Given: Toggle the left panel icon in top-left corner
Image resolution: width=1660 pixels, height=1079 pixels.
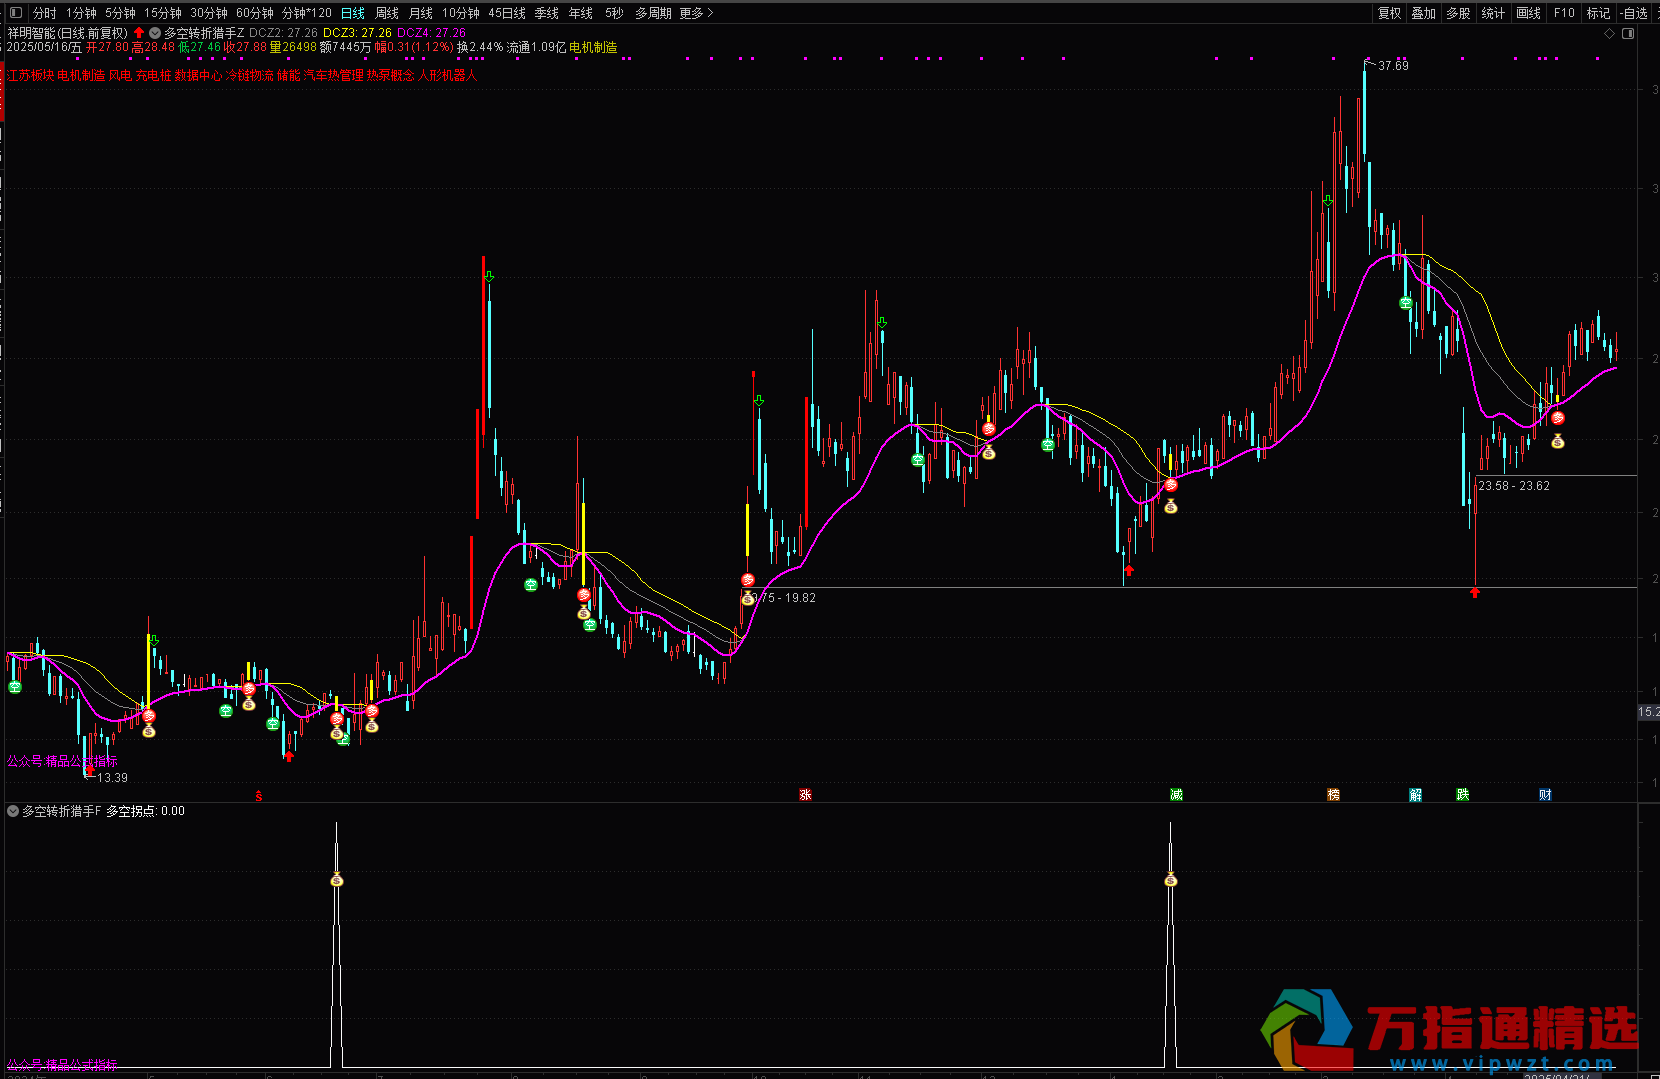Looking at the screenshot, I should coord(15,13).
